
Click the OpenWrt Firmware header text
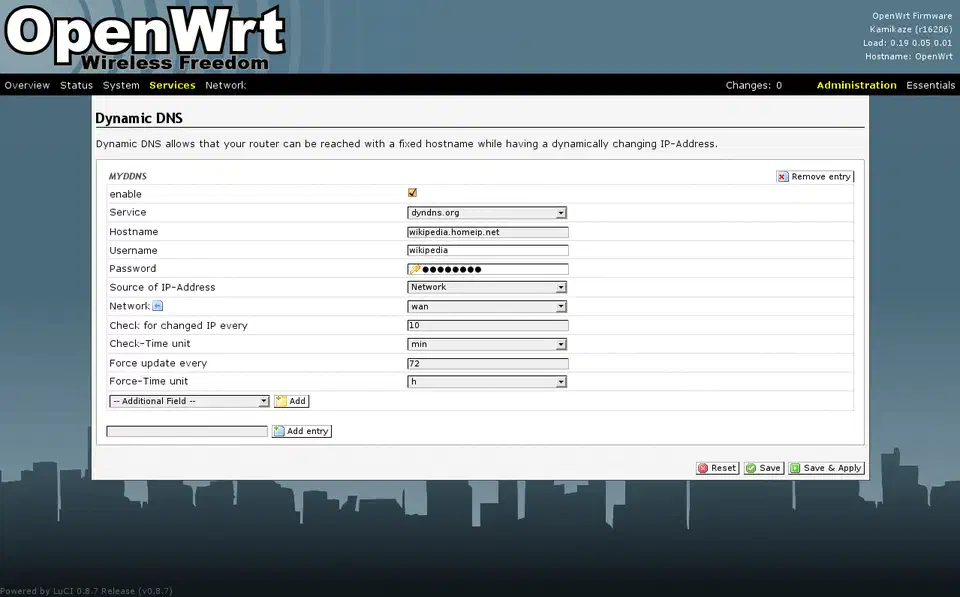(912, 16)
